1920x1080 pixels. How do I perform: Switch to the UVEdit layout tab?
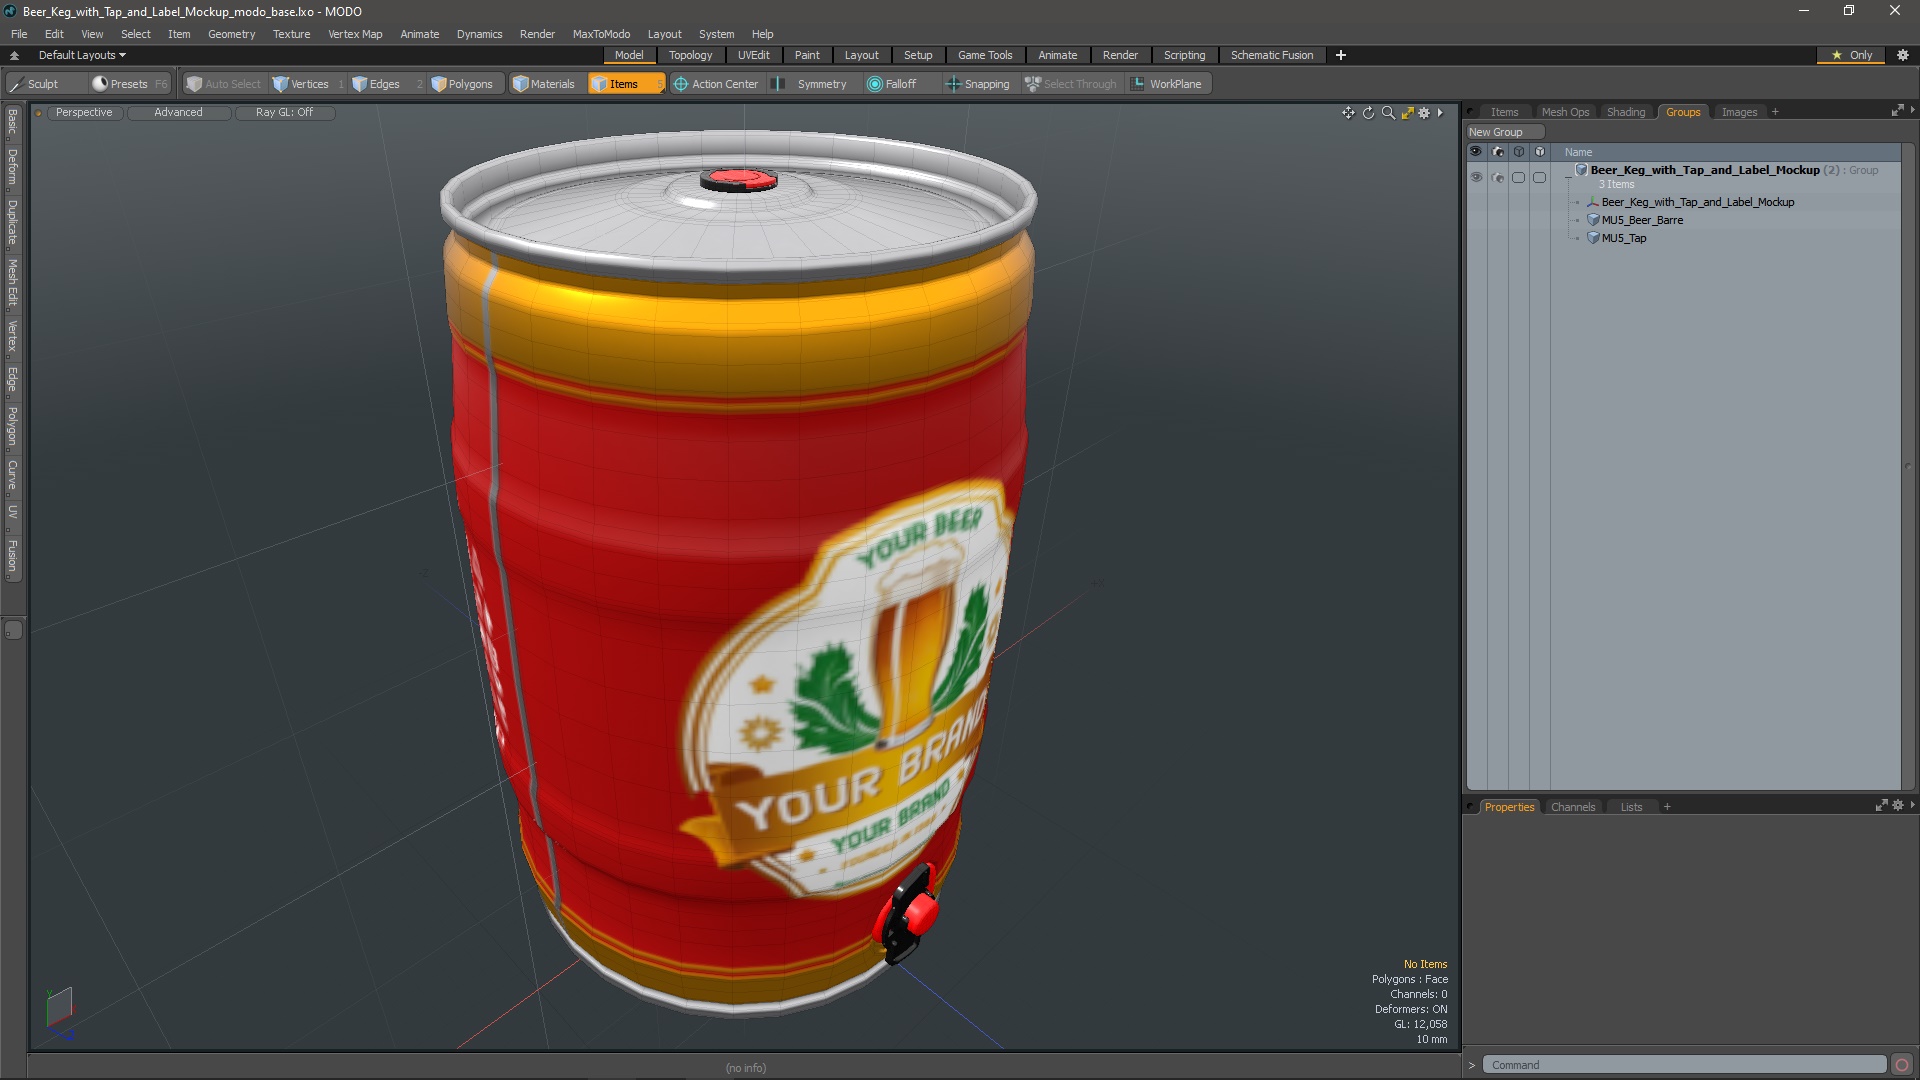(x=753, y=55)
